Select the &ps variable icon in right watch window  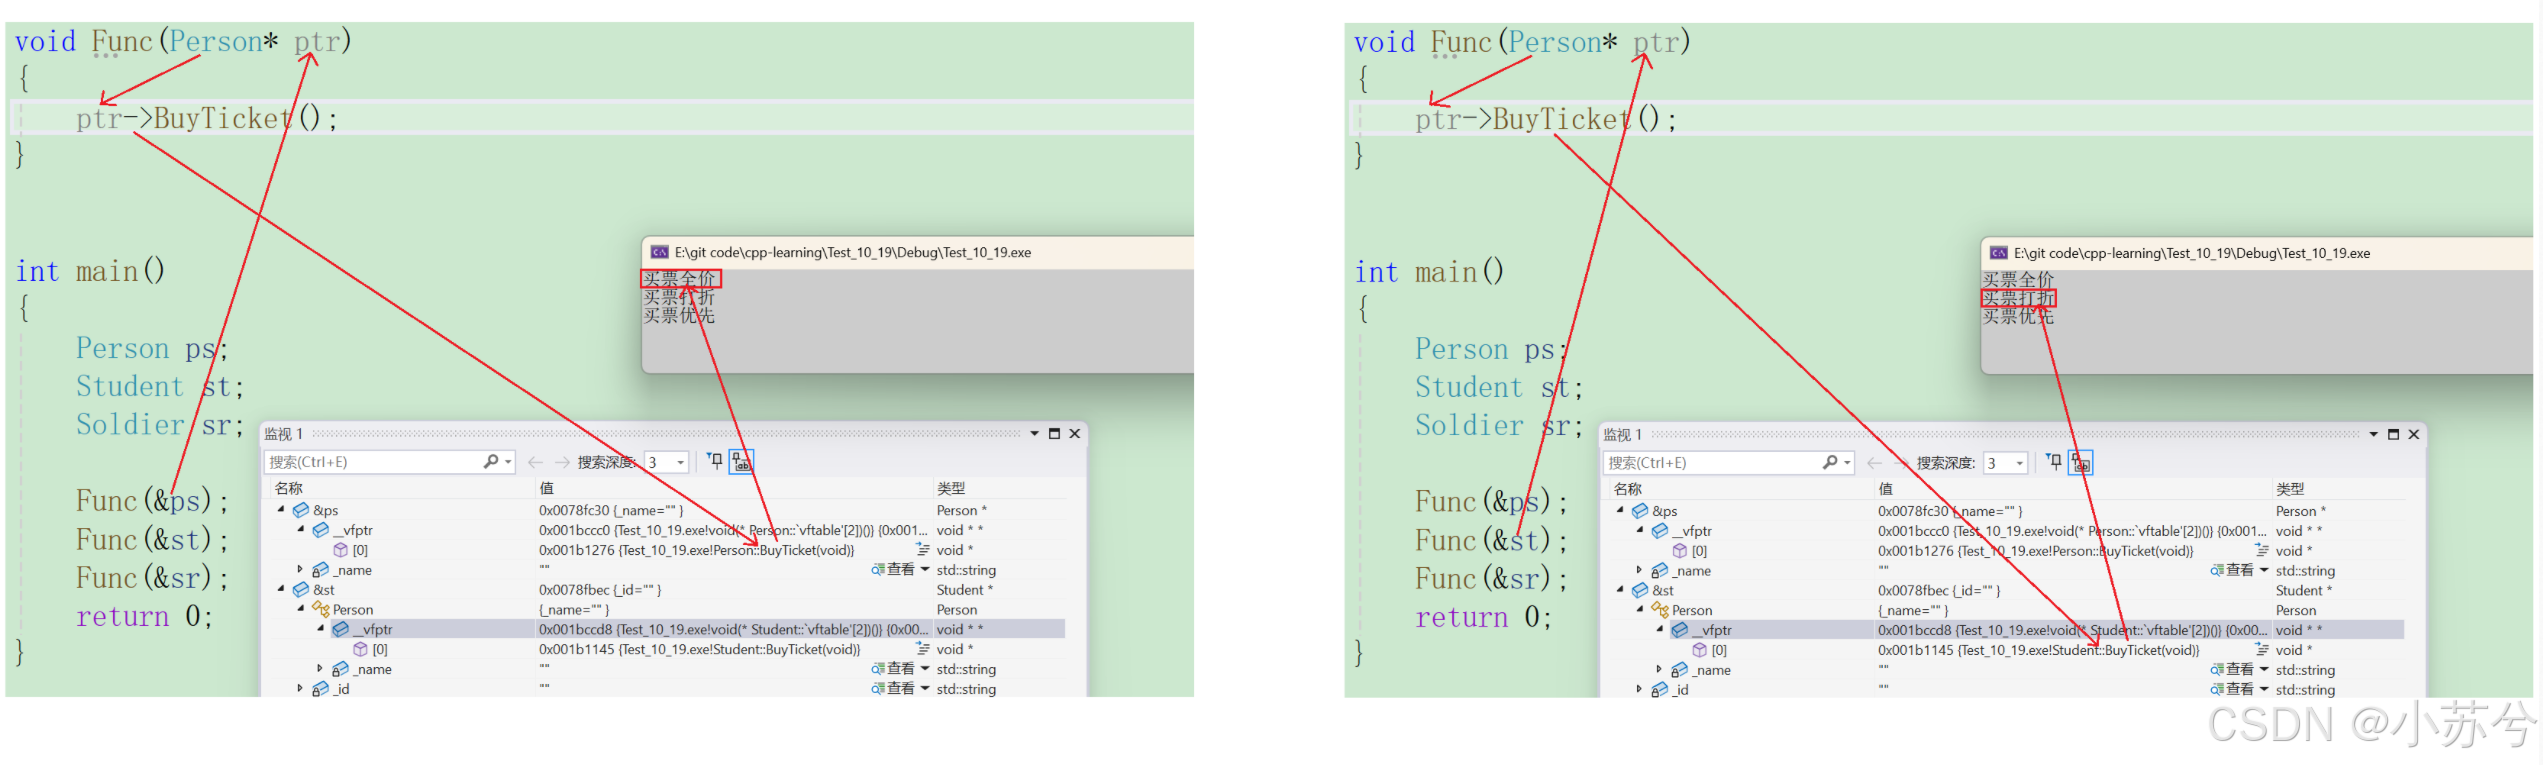(x=1640, y=511)
